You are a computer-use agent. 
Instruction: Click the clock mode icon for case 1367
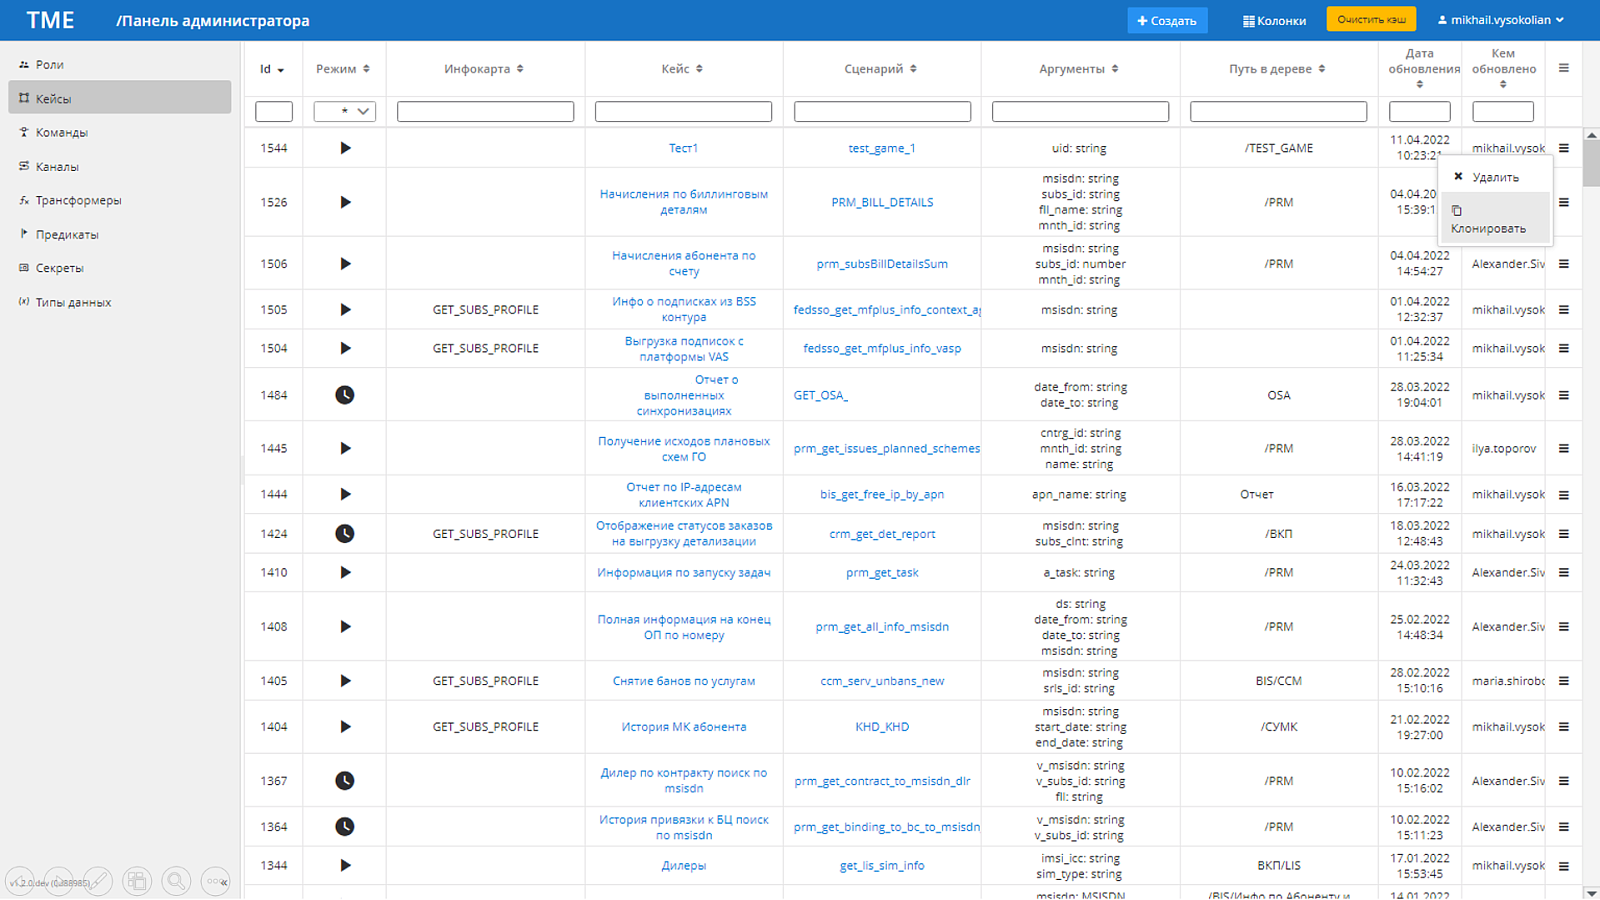pyautogui.click(x=344, y=781)
